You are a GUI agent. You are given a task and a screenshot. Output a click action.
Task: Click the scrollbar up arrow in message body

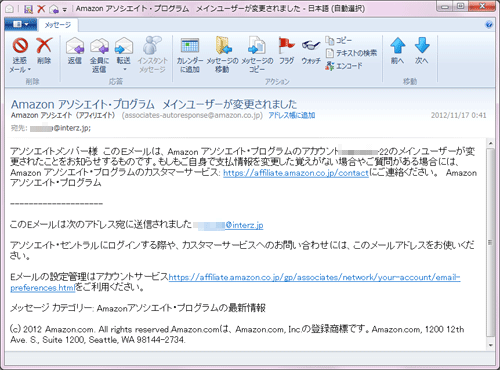pos(490,144)
